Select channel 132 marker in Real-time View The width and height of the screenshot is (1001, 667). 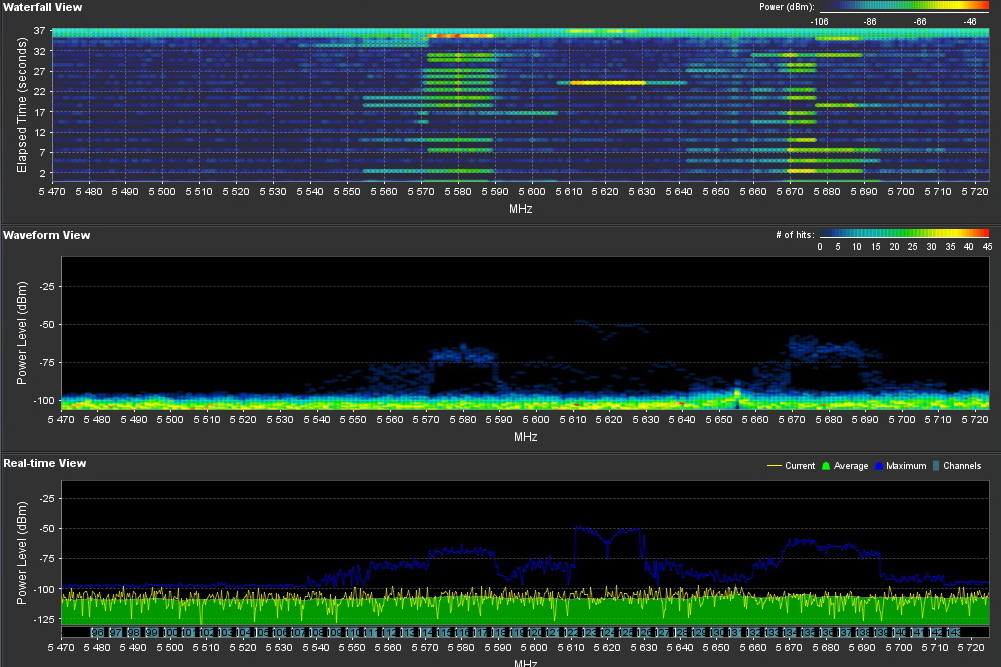[755, 633]
